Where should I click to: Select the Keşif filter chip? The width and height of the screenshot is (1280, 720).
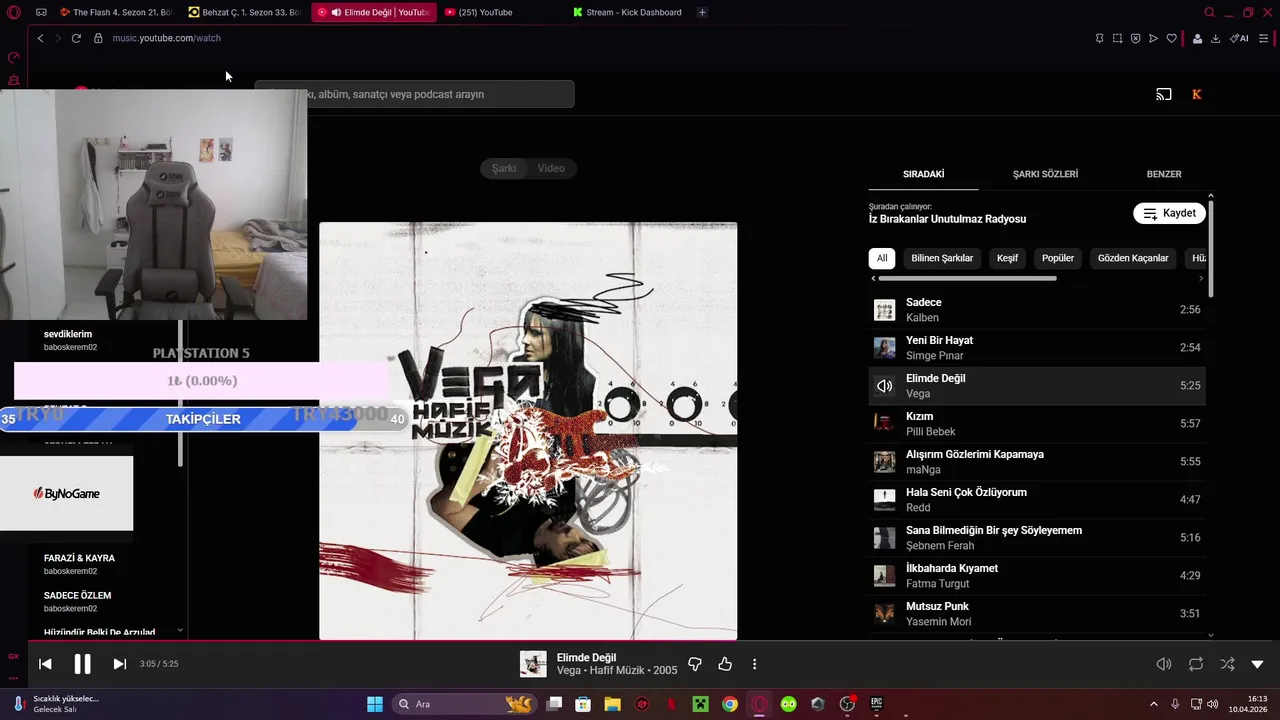coord(1007,258)
